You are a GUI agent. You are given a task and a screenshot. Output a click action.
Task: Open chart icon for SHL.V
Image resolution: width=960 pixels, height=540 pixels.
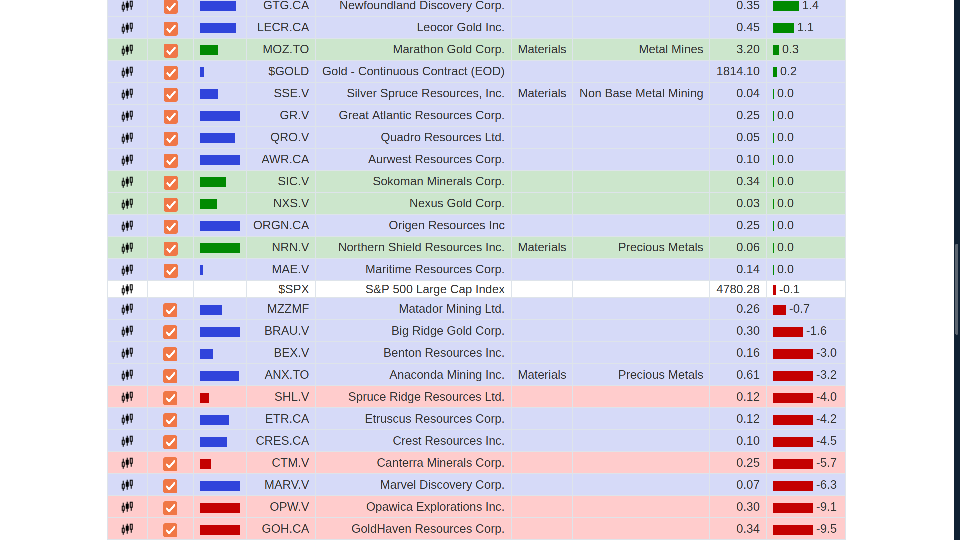127,397
